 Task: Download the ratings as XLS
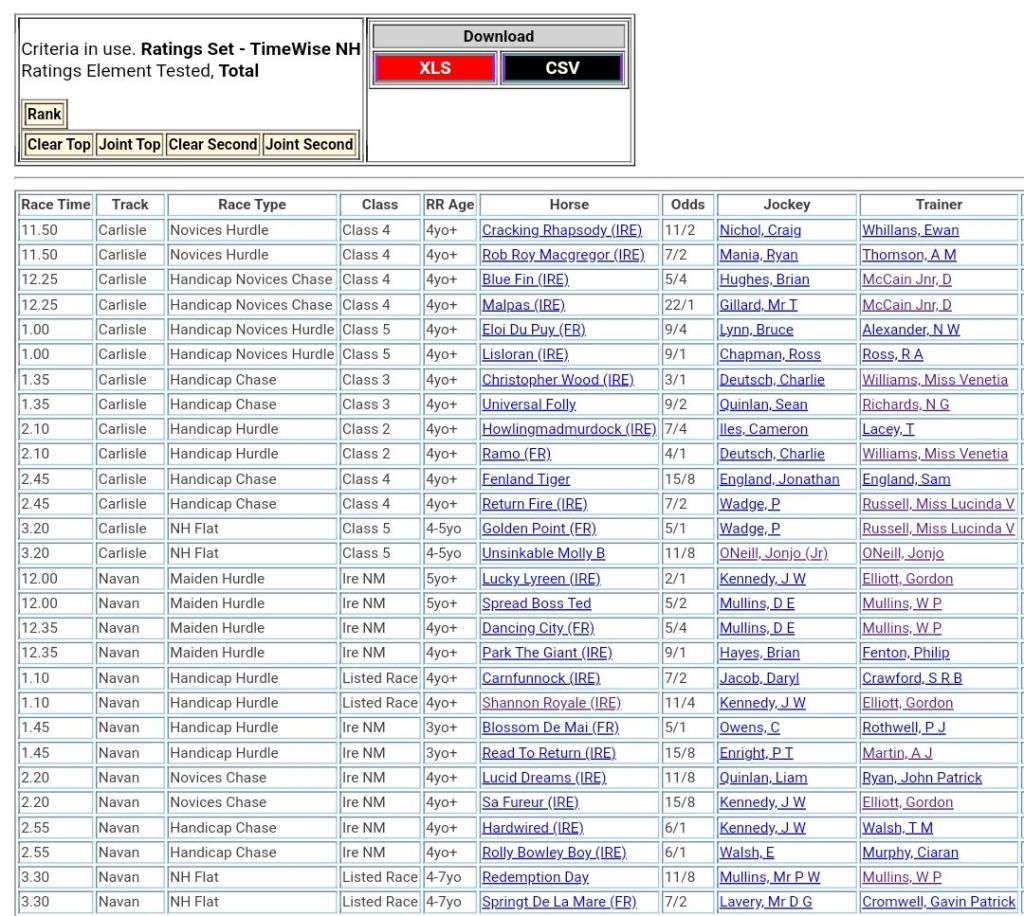tap(434, 68)
